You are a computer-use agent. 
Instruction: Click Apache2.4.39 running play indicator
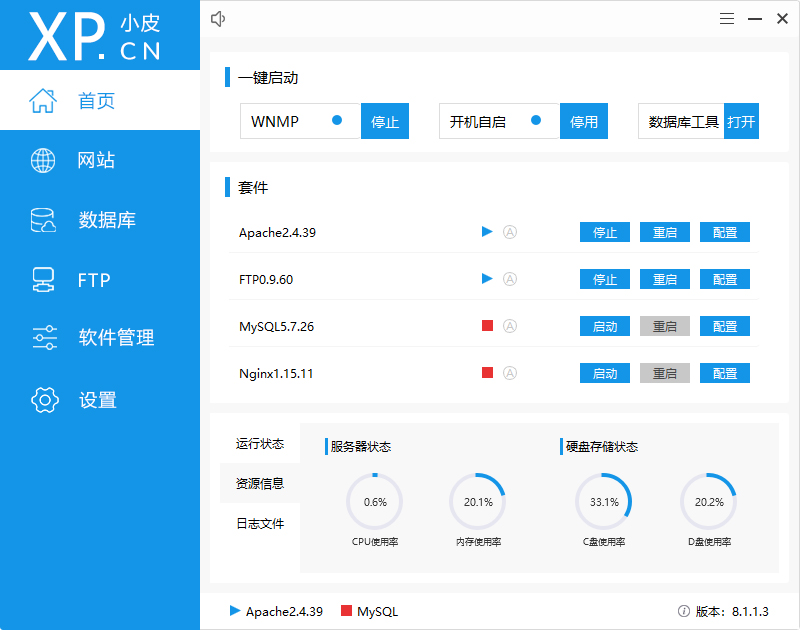click(487, 232)
